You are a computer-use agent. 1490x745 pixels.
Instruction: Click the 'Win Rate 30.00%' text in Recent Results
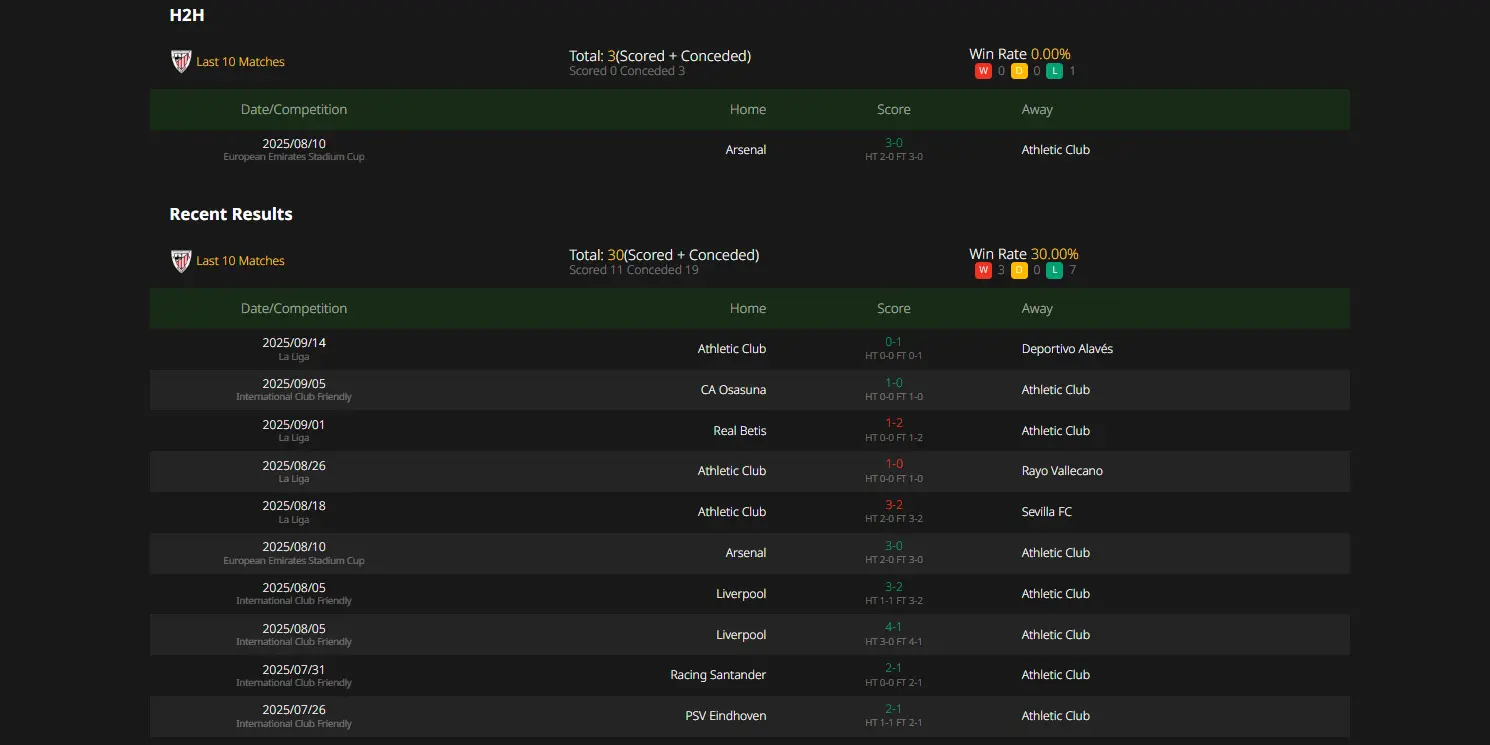click(x=1024, y=254)
